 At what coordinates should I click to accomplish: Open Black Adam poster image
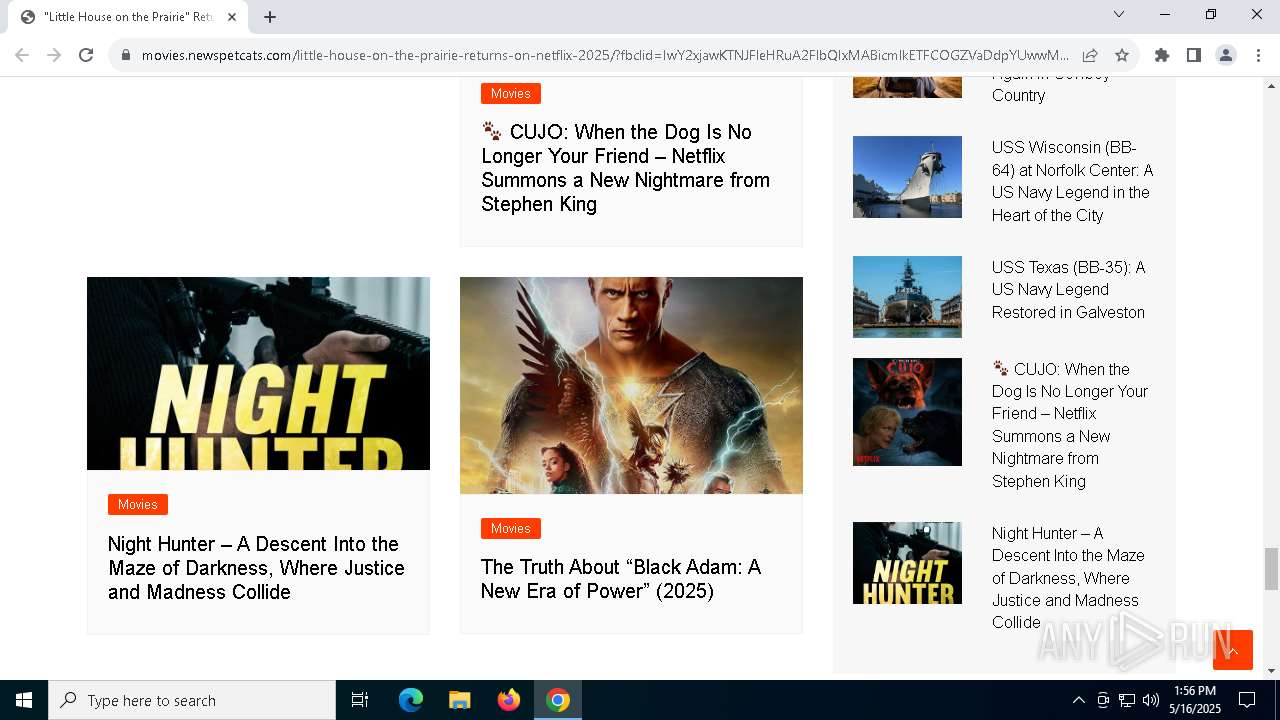[x=631, y=385]
